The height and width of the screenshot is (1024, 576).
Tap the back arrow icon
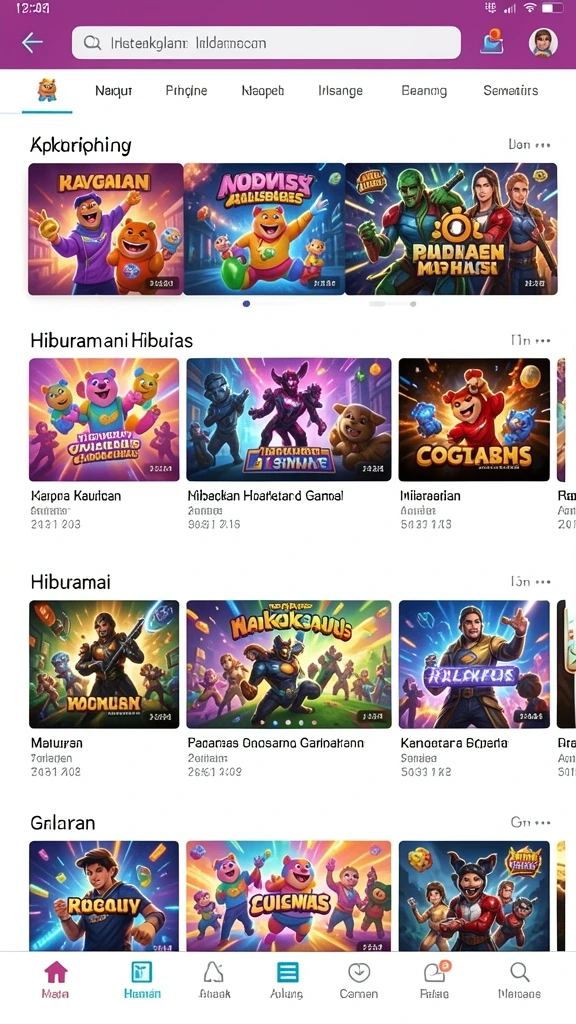click(x=32, y=43)
